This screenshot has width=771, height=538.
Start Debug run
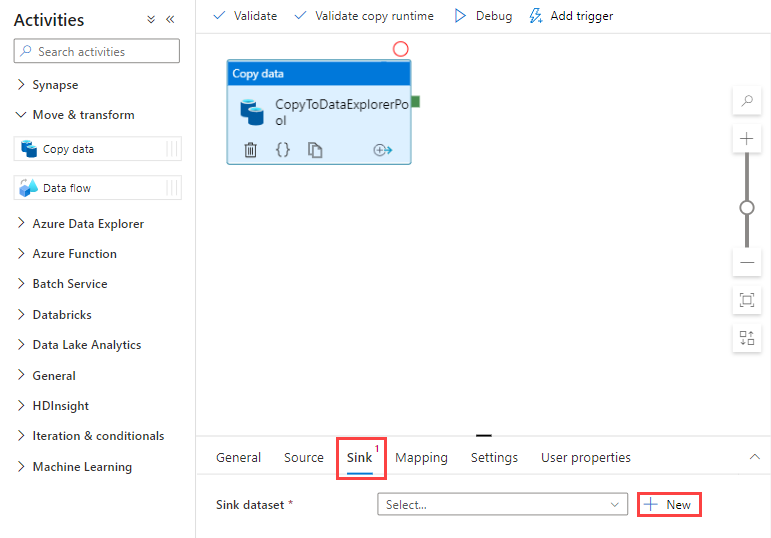tap(482, 16)
